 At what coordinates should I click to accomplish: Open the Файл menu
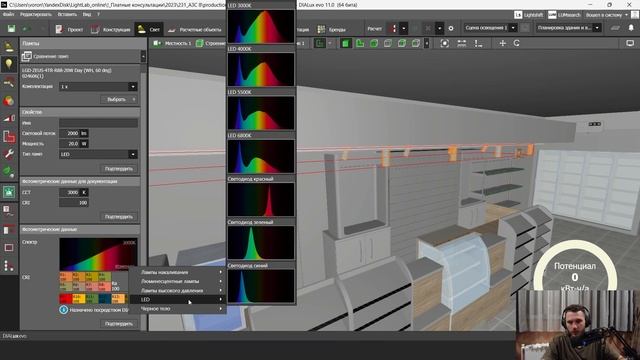tap(9, 14)
